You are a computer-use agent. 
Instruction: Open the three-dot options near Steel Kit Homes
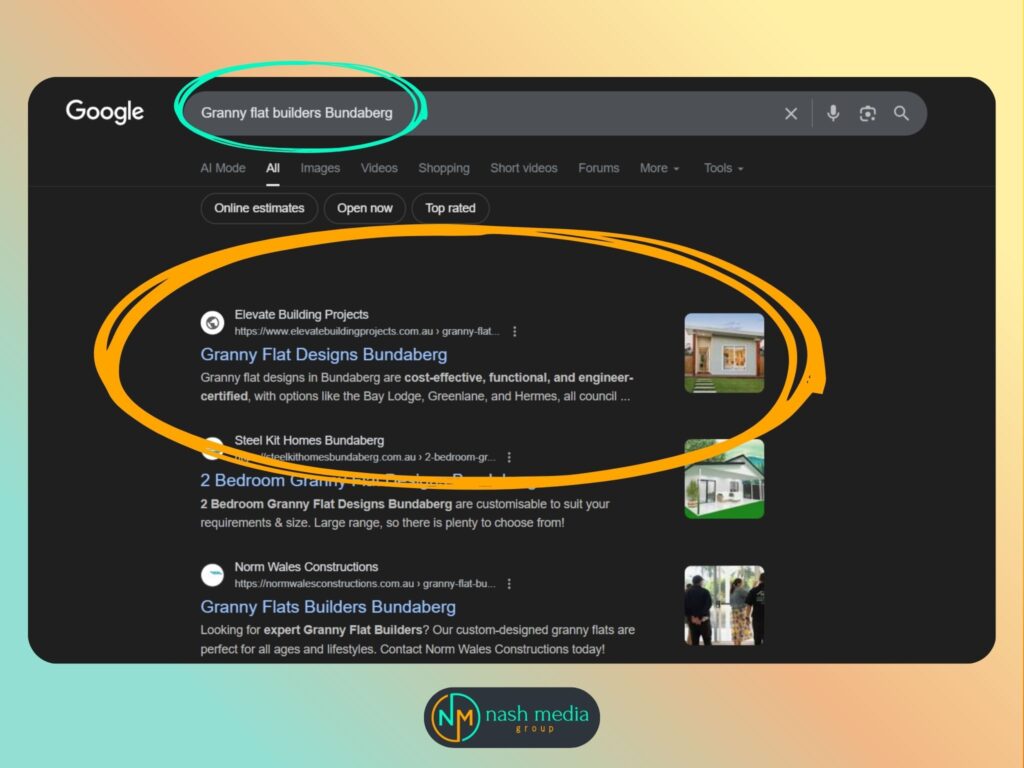click(x=510, y=456)
